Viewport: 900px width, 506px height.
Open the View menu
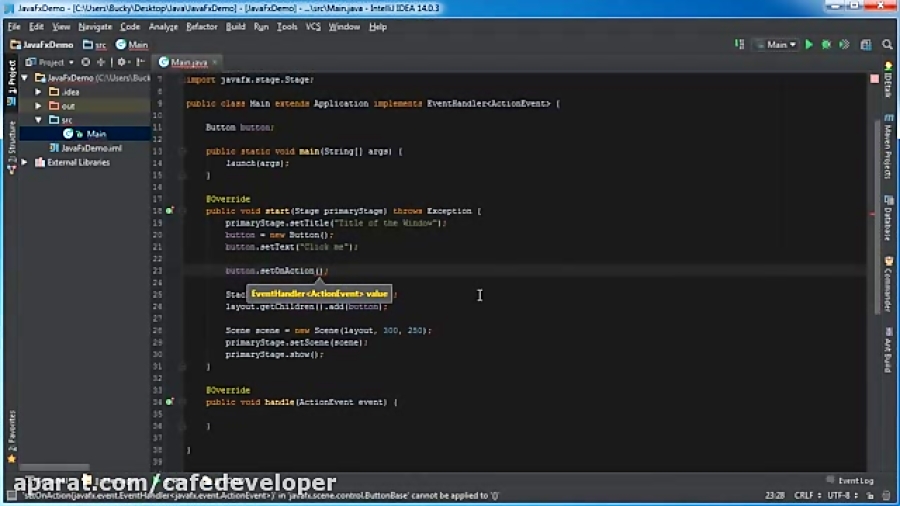(x=61, y=26)
